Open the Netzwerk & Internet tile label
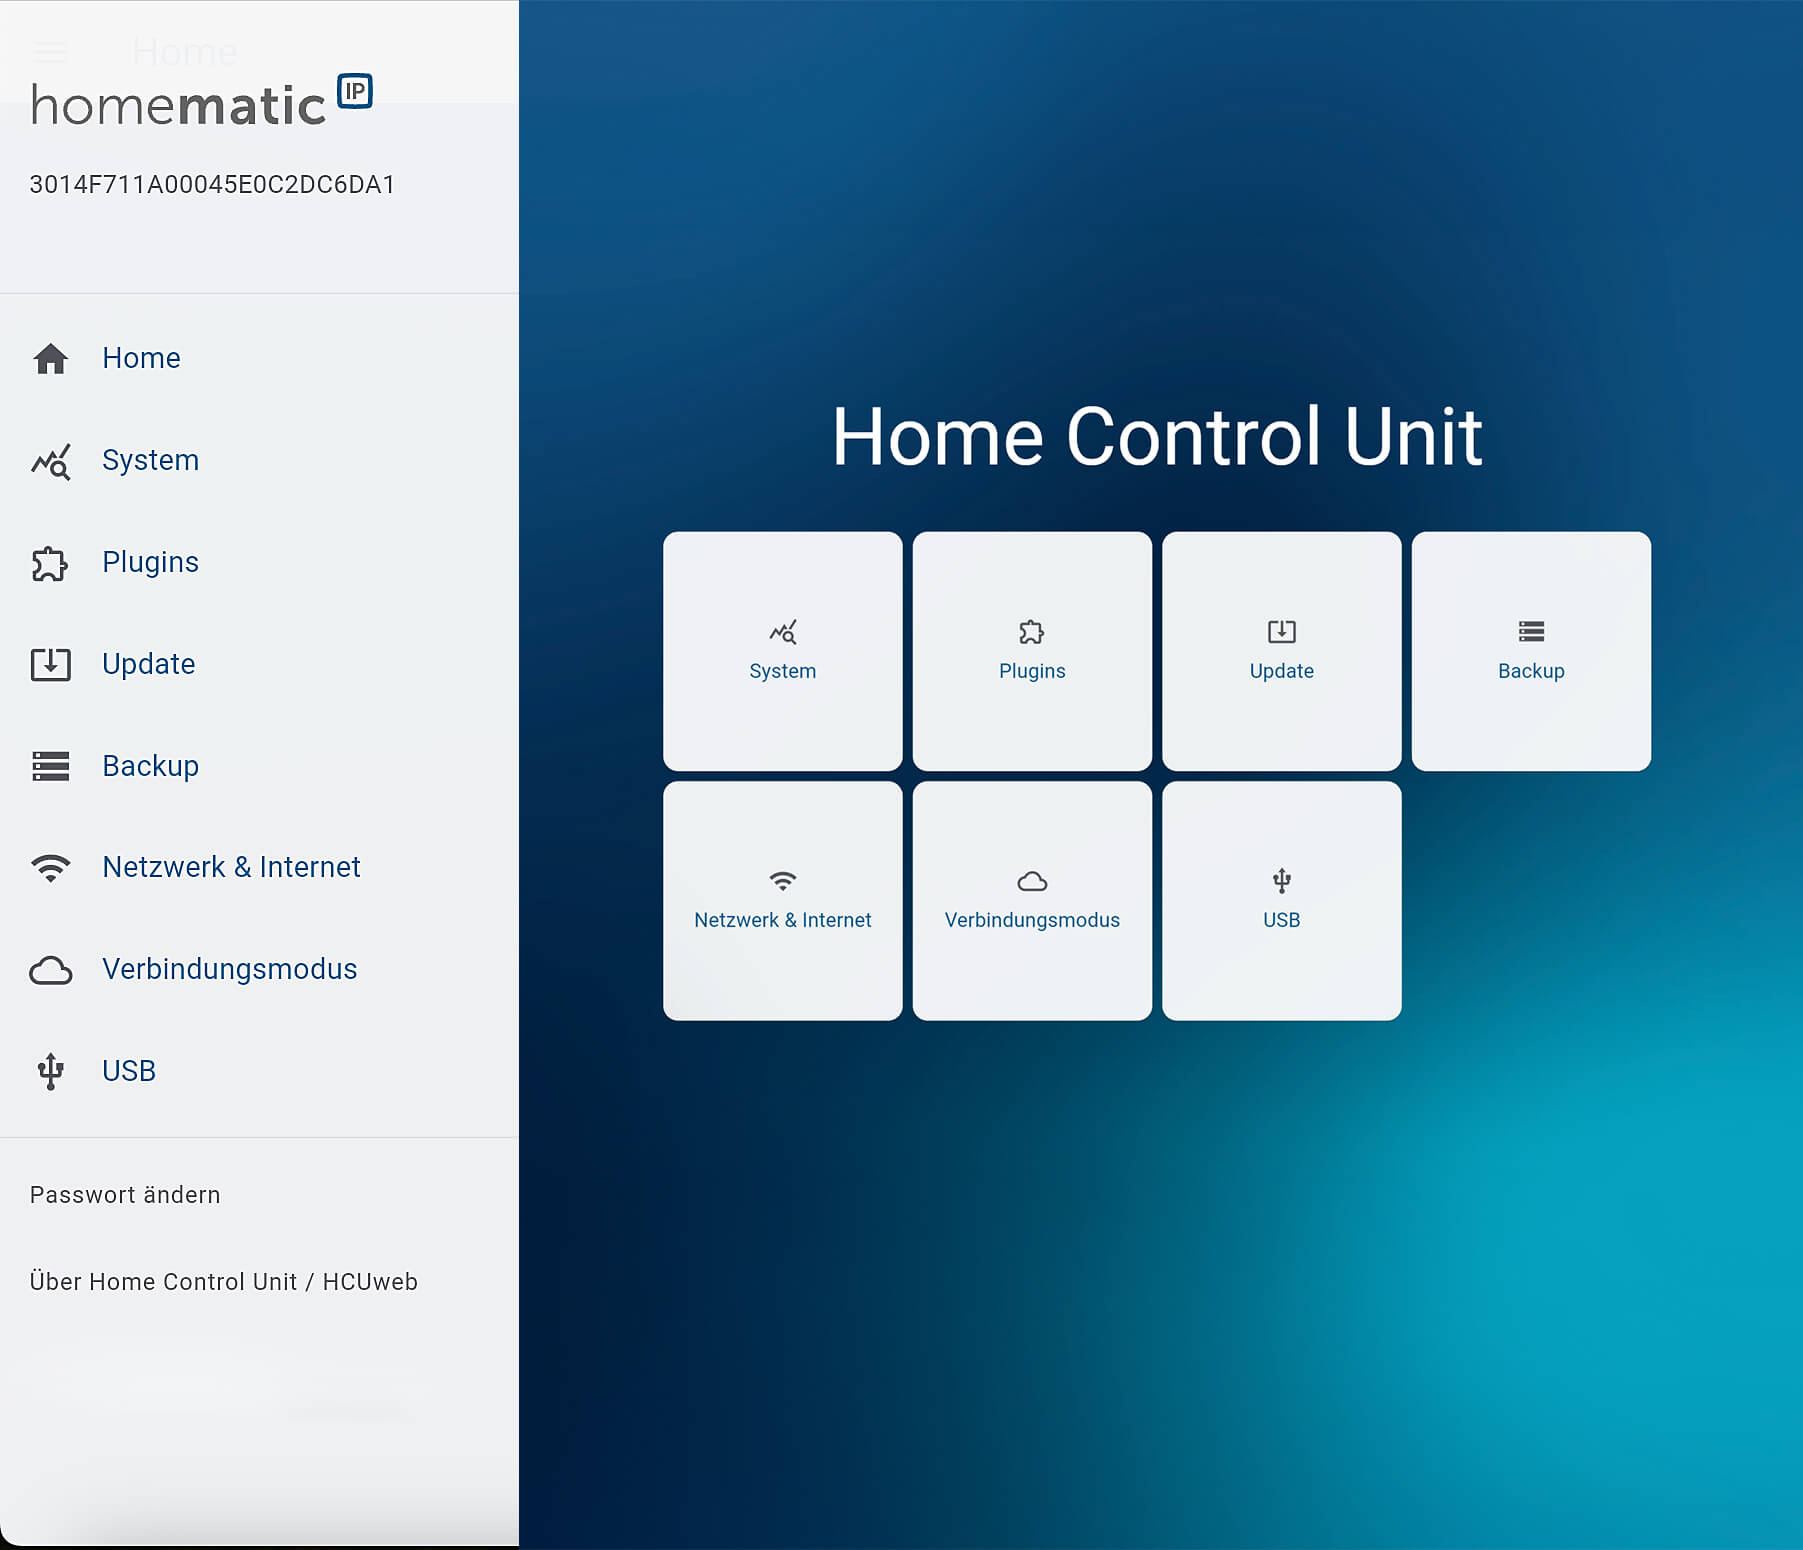Image resolution: width=1803 pixels, height=1550 pixels. point(783,920)
